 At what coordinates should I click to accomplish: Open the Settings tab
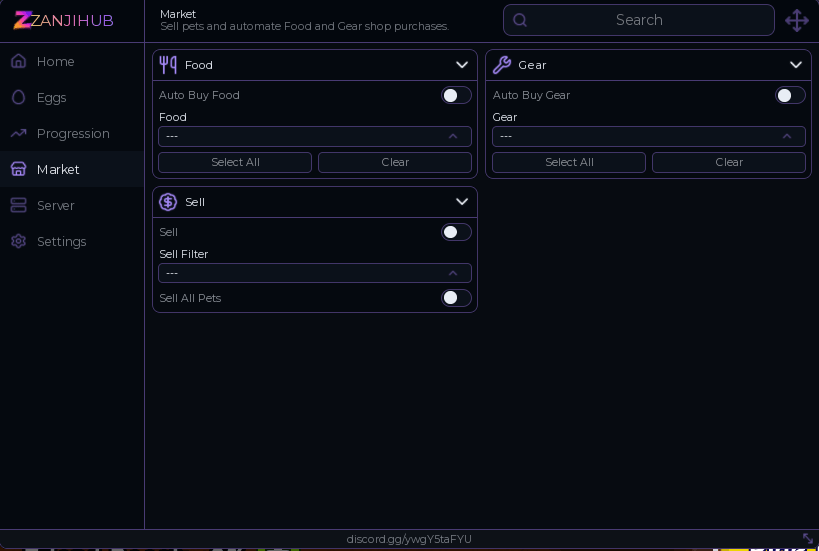(x=72, y=241)
